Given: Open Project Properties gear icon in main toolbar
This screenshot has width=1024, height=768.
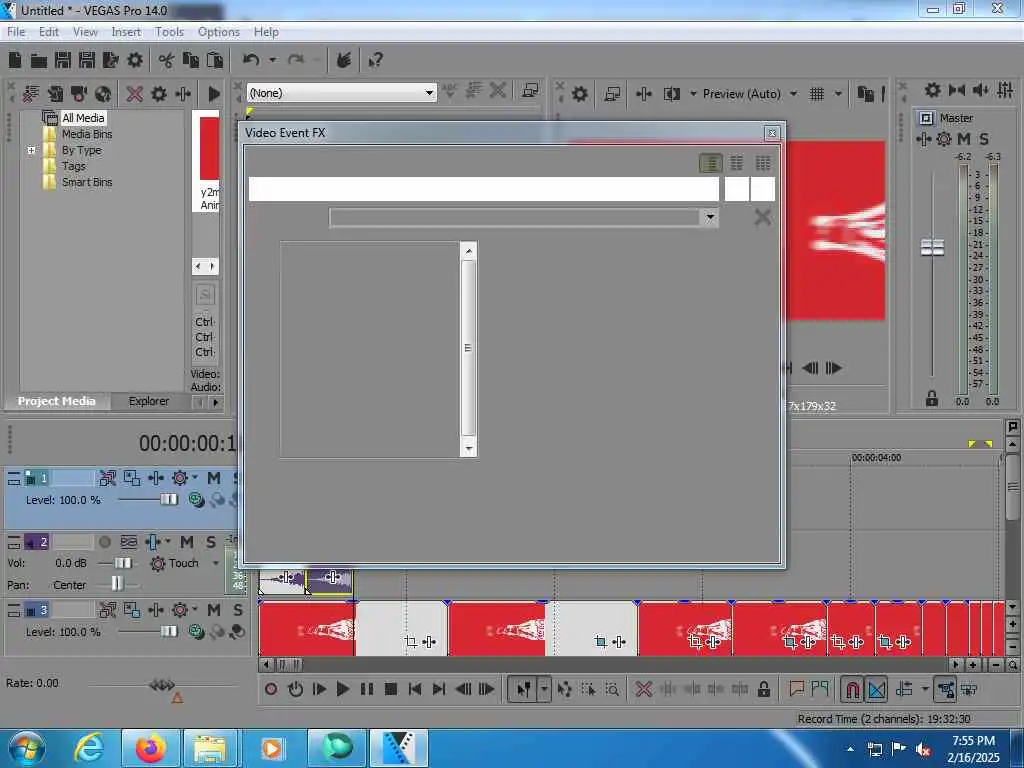Looking at the screenshot, I should 135,61.
